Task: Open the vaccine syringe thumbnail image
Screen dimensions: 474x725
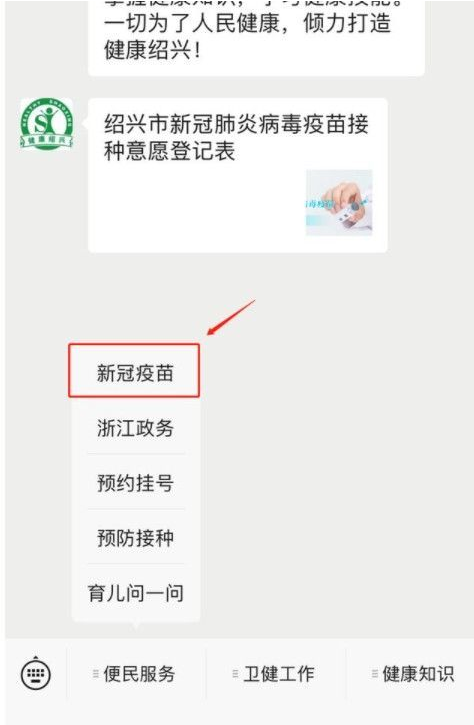Action: (339, 202)
